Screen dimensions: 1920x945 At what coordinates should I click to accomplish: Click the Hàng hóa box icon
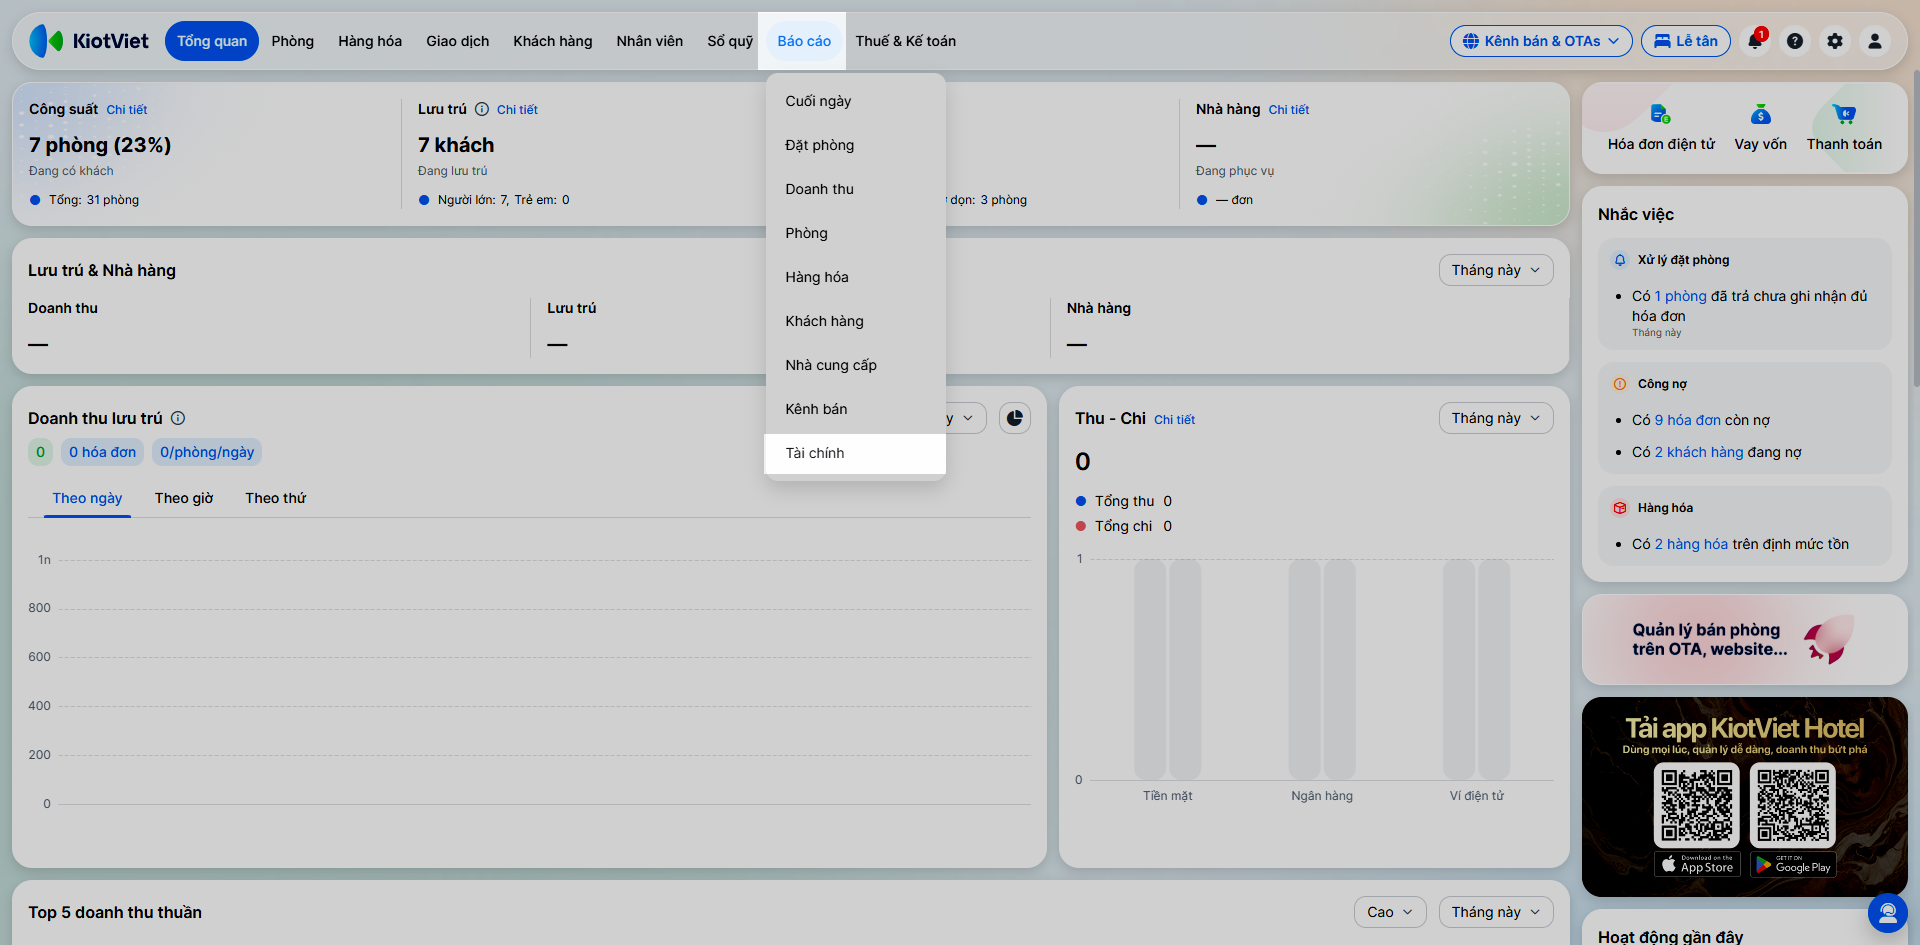[1620, 508]
